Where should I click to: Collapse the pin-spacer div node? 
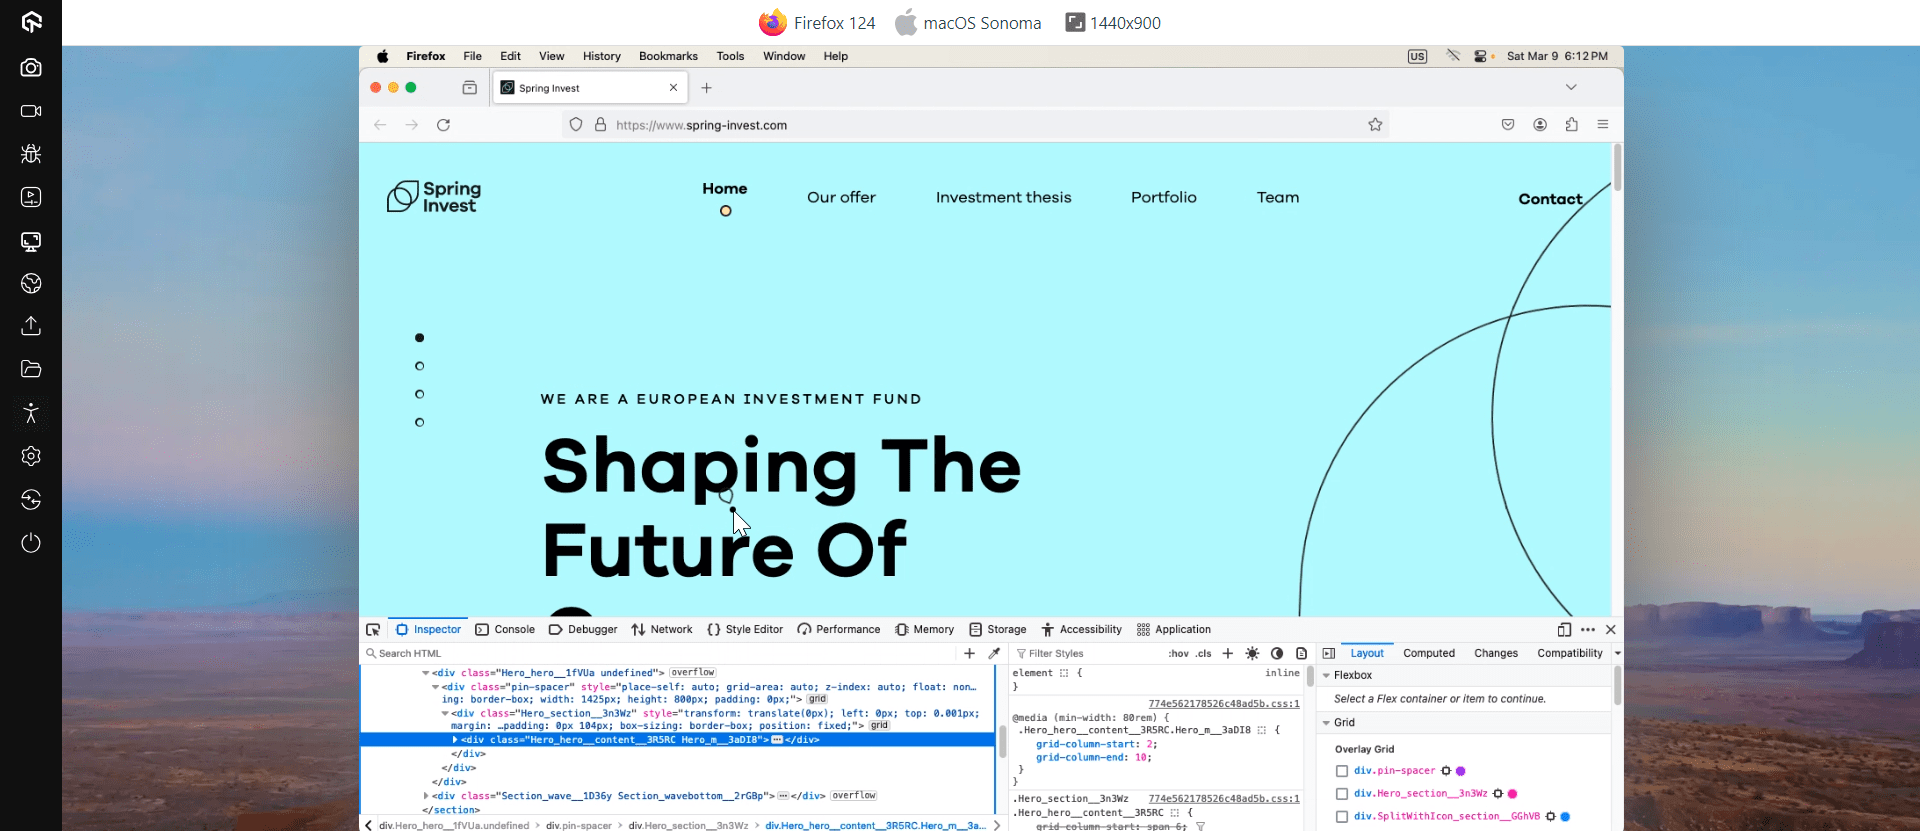(x=436, y=687)
